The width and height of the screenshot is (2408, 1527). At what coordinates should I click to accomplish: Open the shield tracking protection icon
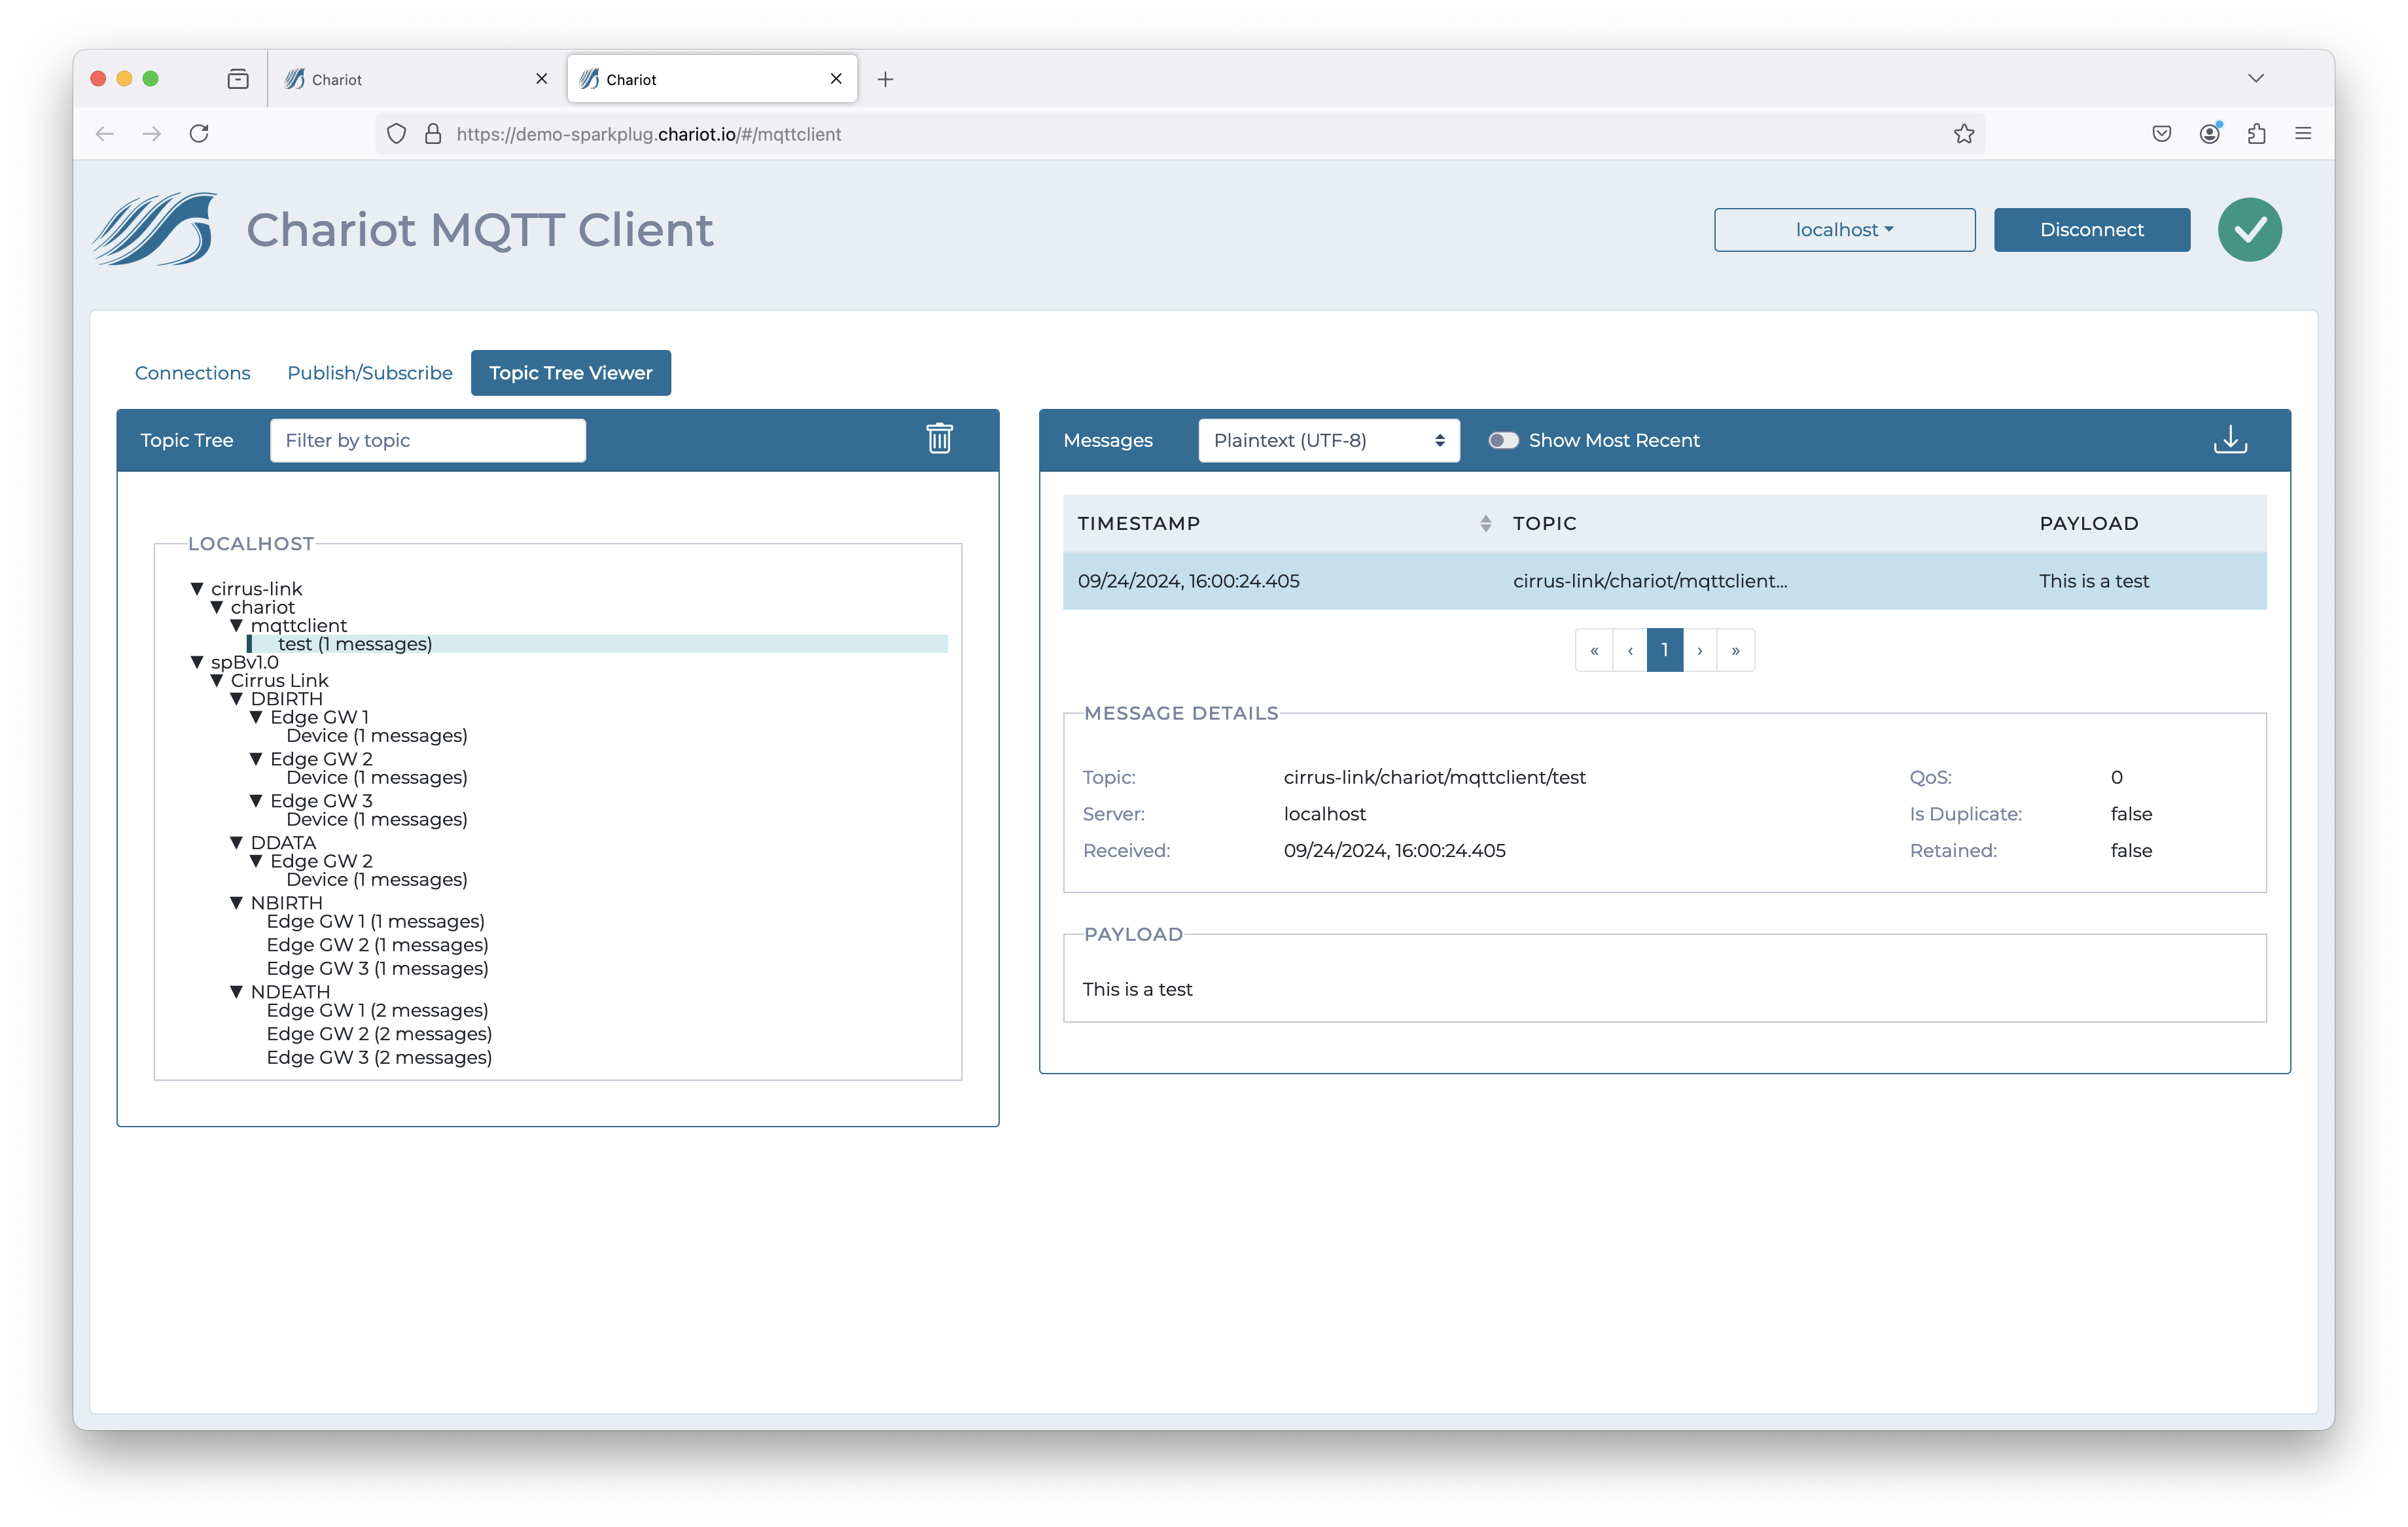[x=396, y=134]
